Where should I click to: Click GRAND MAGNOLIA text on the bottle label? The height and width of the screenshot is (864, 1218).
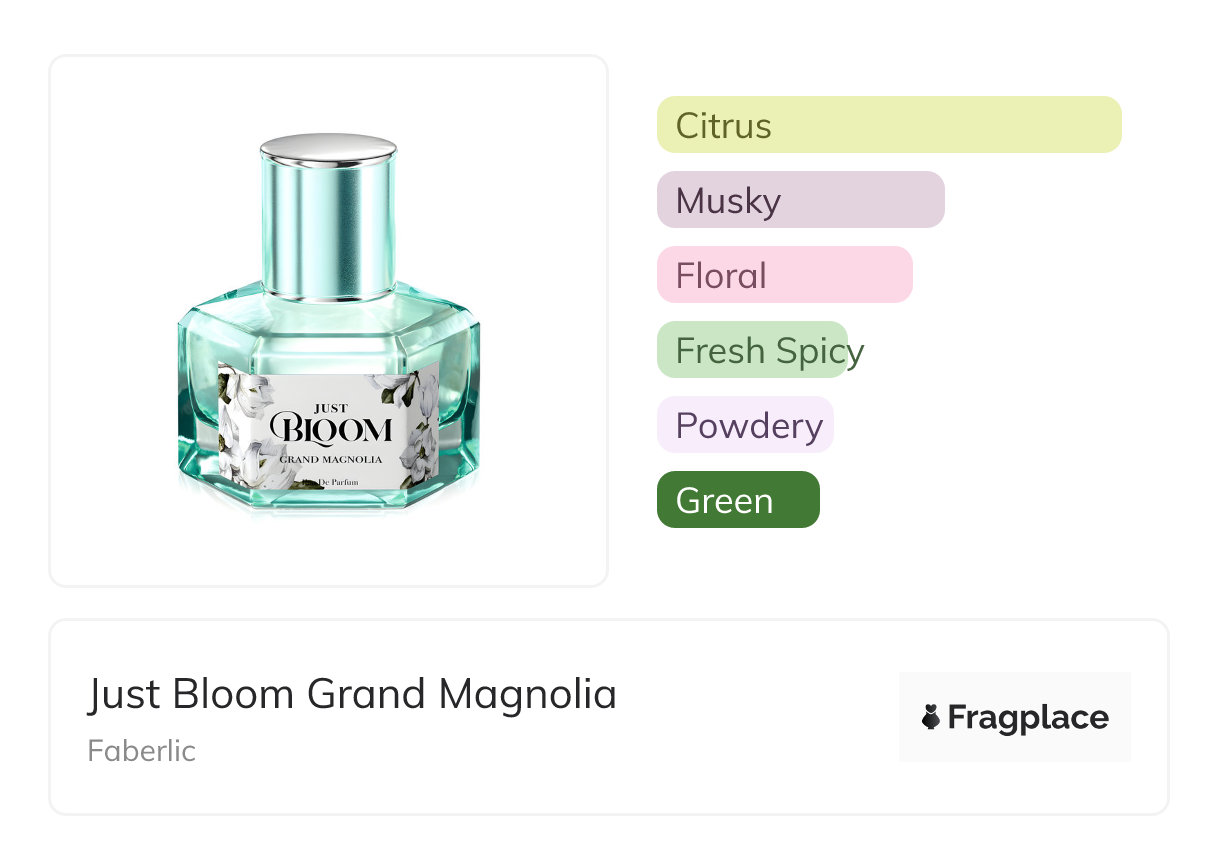[330, 459]
